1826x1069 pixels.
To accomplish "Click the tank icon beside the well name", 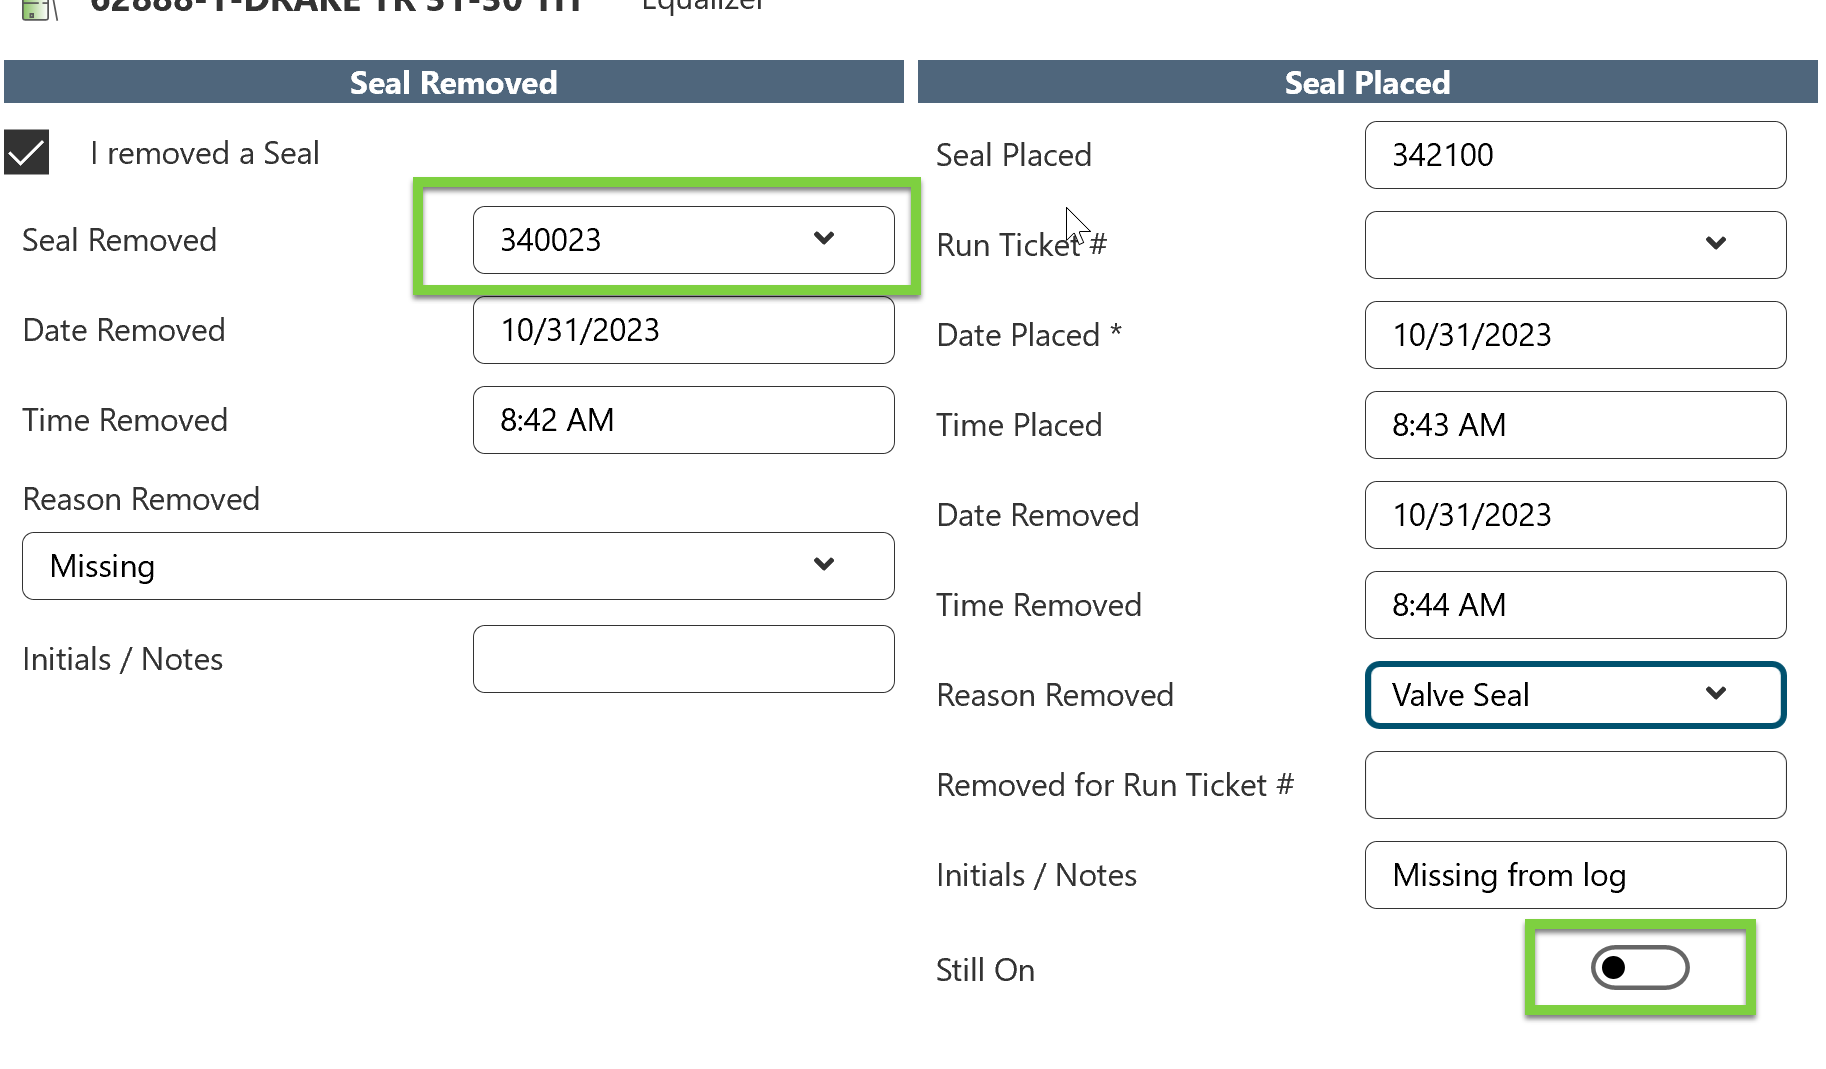I will 36,9.
